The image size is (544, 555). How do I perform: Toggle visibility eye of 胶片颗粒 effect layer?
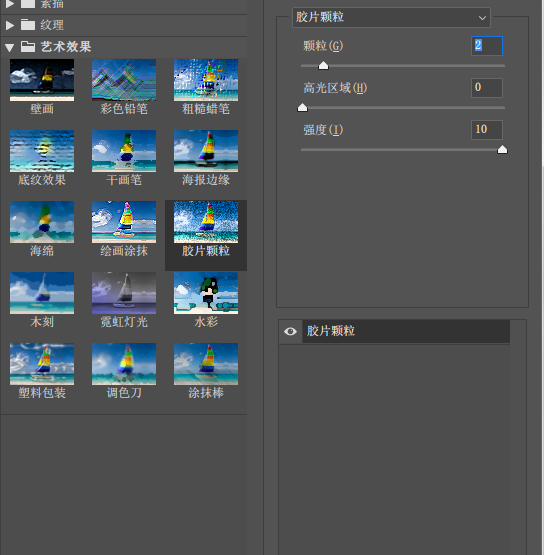290,331
